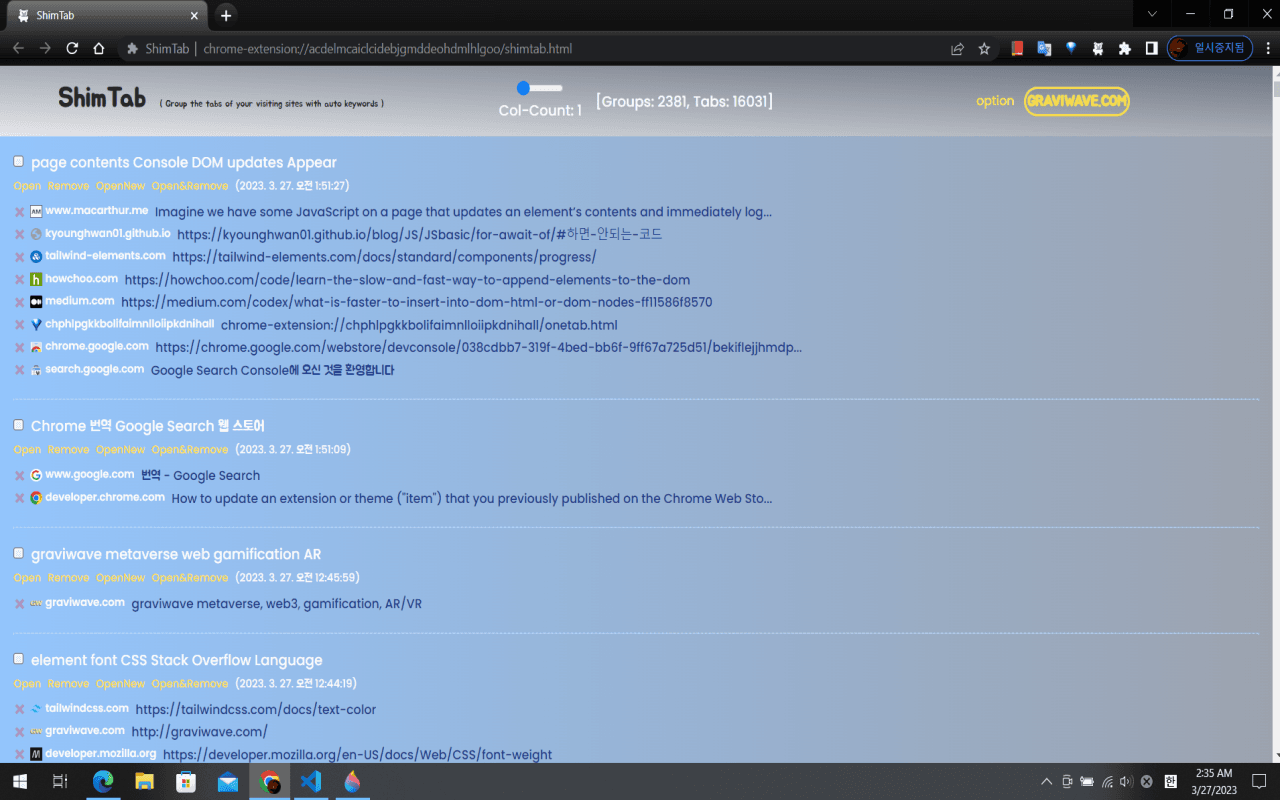This screenshot has height=800, width=1280.
Task: Expand the tab search chevron in the title bar
Action: 1152,14
